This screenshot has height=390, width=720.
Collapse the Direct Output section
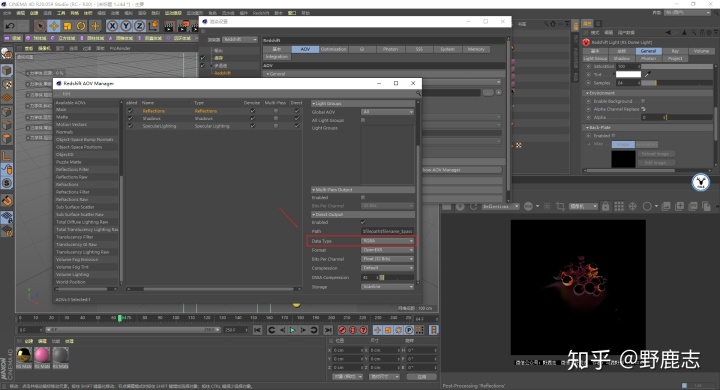(363, 214)
